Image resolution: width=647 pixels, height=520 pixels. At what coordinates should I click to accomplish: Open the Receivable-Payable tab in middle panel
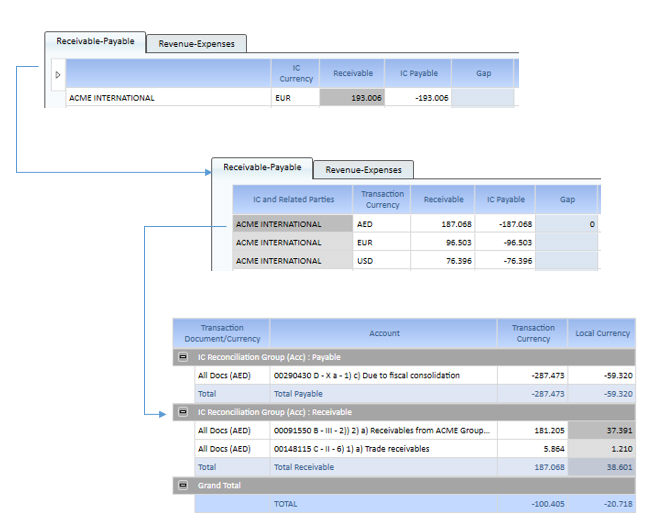262,167
